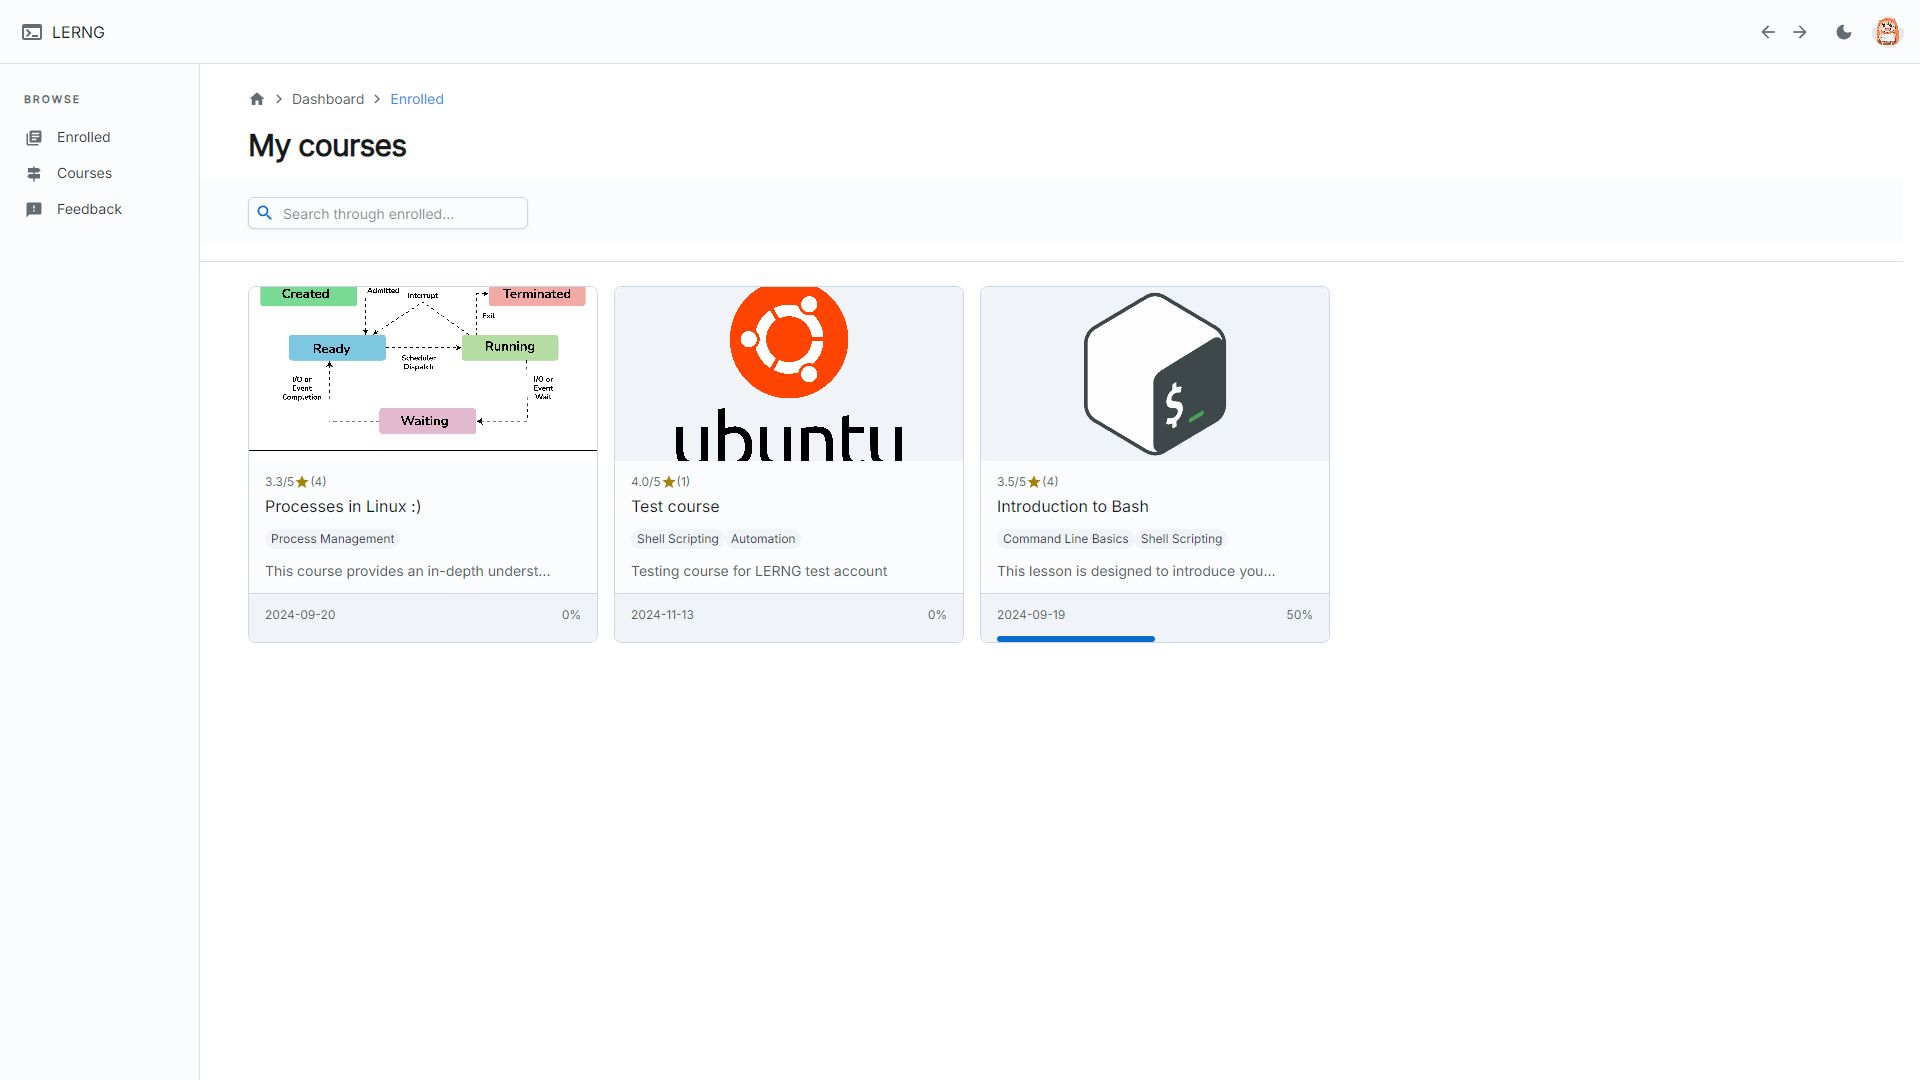The height and width of the screenshot is (1080, 1920).
Task: Click the Enrolled sidebar icon
Action: point(34,138)
